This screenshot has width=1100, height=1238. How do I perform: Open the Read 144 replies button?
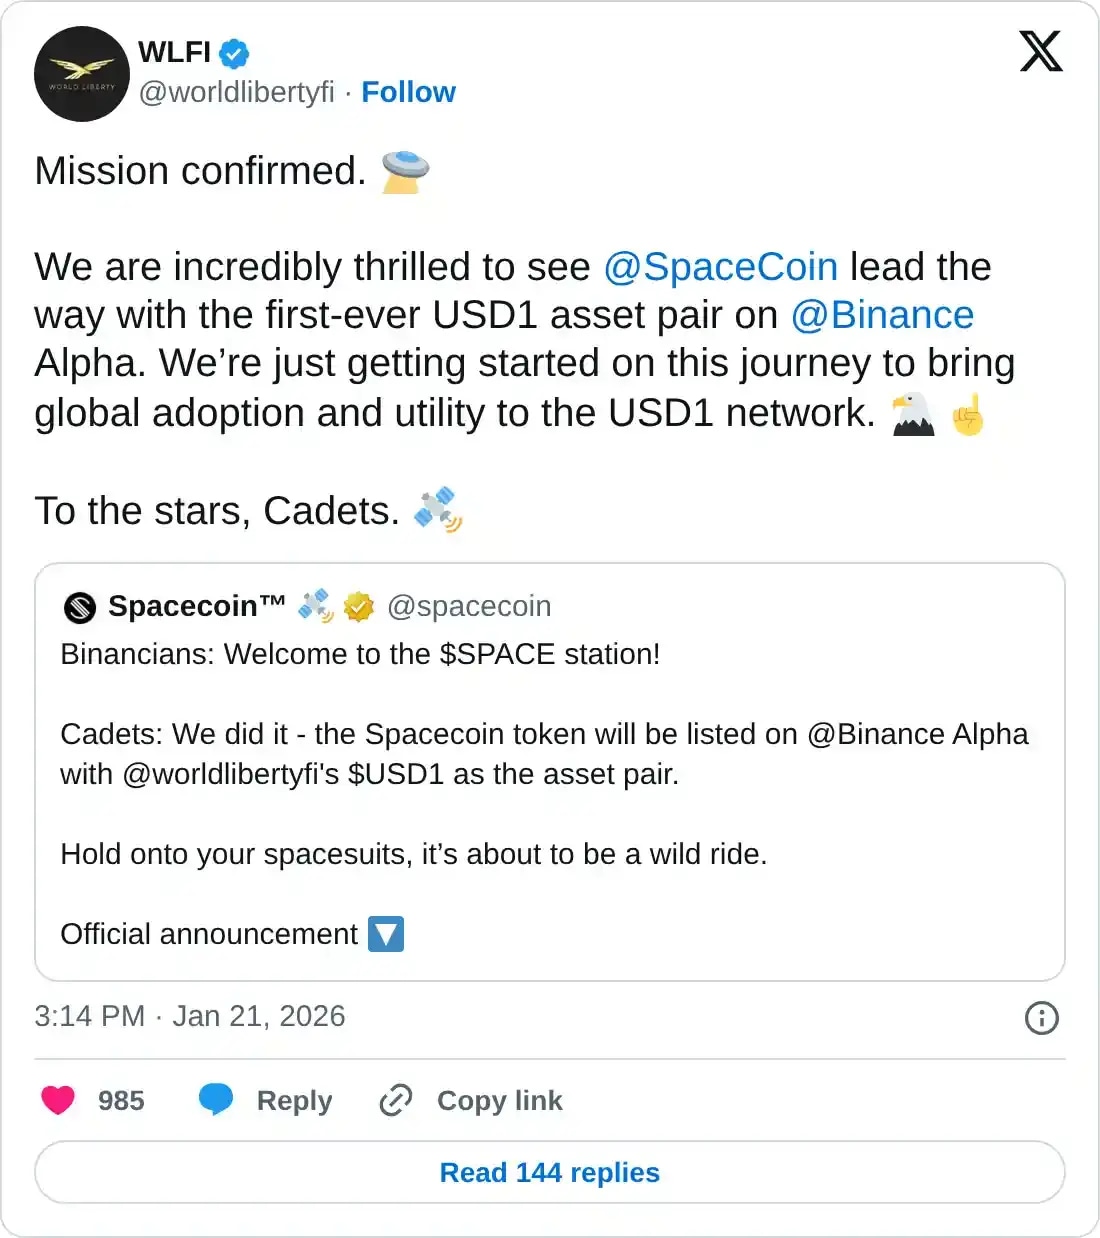click(x=549, y=1172)
